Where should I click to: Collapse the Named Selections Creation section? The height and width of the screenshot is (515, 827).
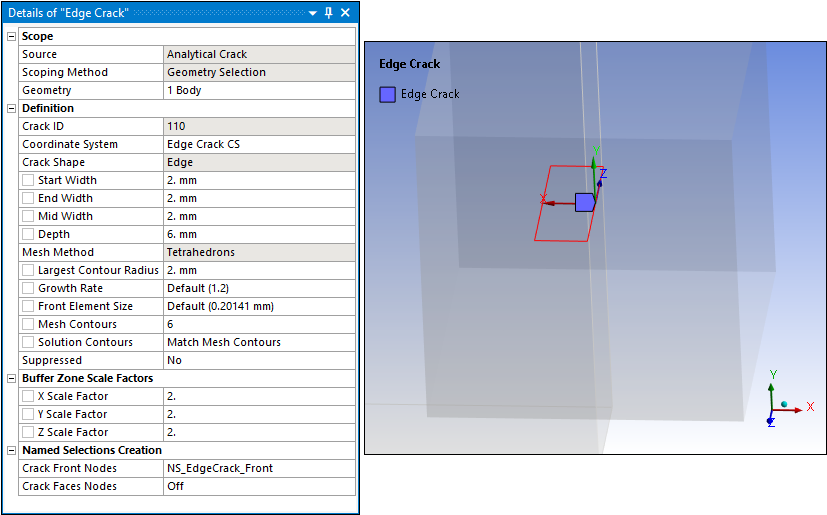(x=11, y=451)
